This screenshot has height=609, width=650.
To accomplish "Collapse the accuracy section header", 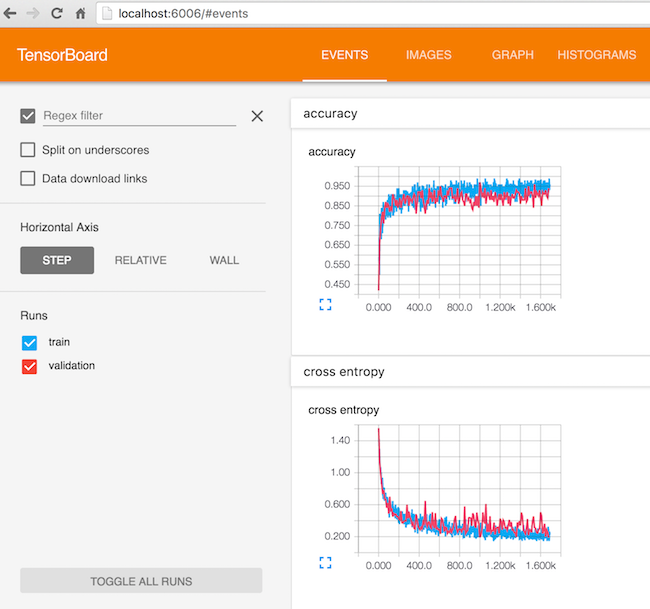I will point(471,114).
